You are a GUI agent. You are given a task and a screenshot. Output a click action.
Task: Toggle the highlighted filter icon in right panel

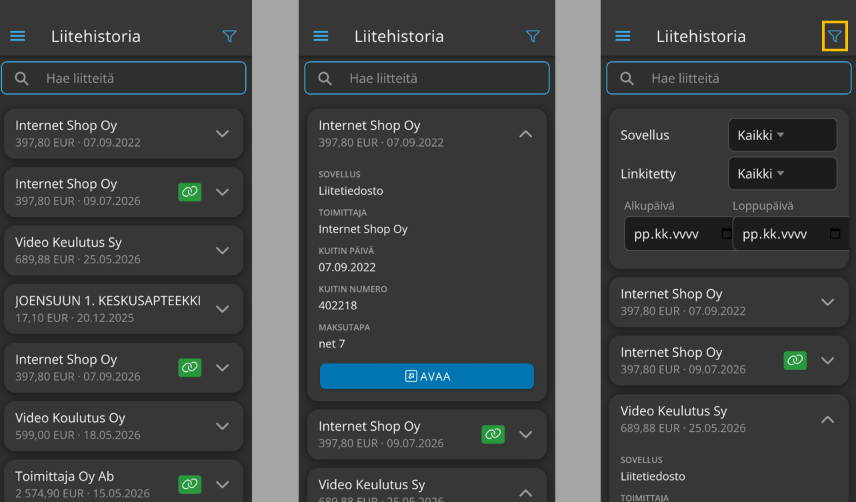pos(835,36)
